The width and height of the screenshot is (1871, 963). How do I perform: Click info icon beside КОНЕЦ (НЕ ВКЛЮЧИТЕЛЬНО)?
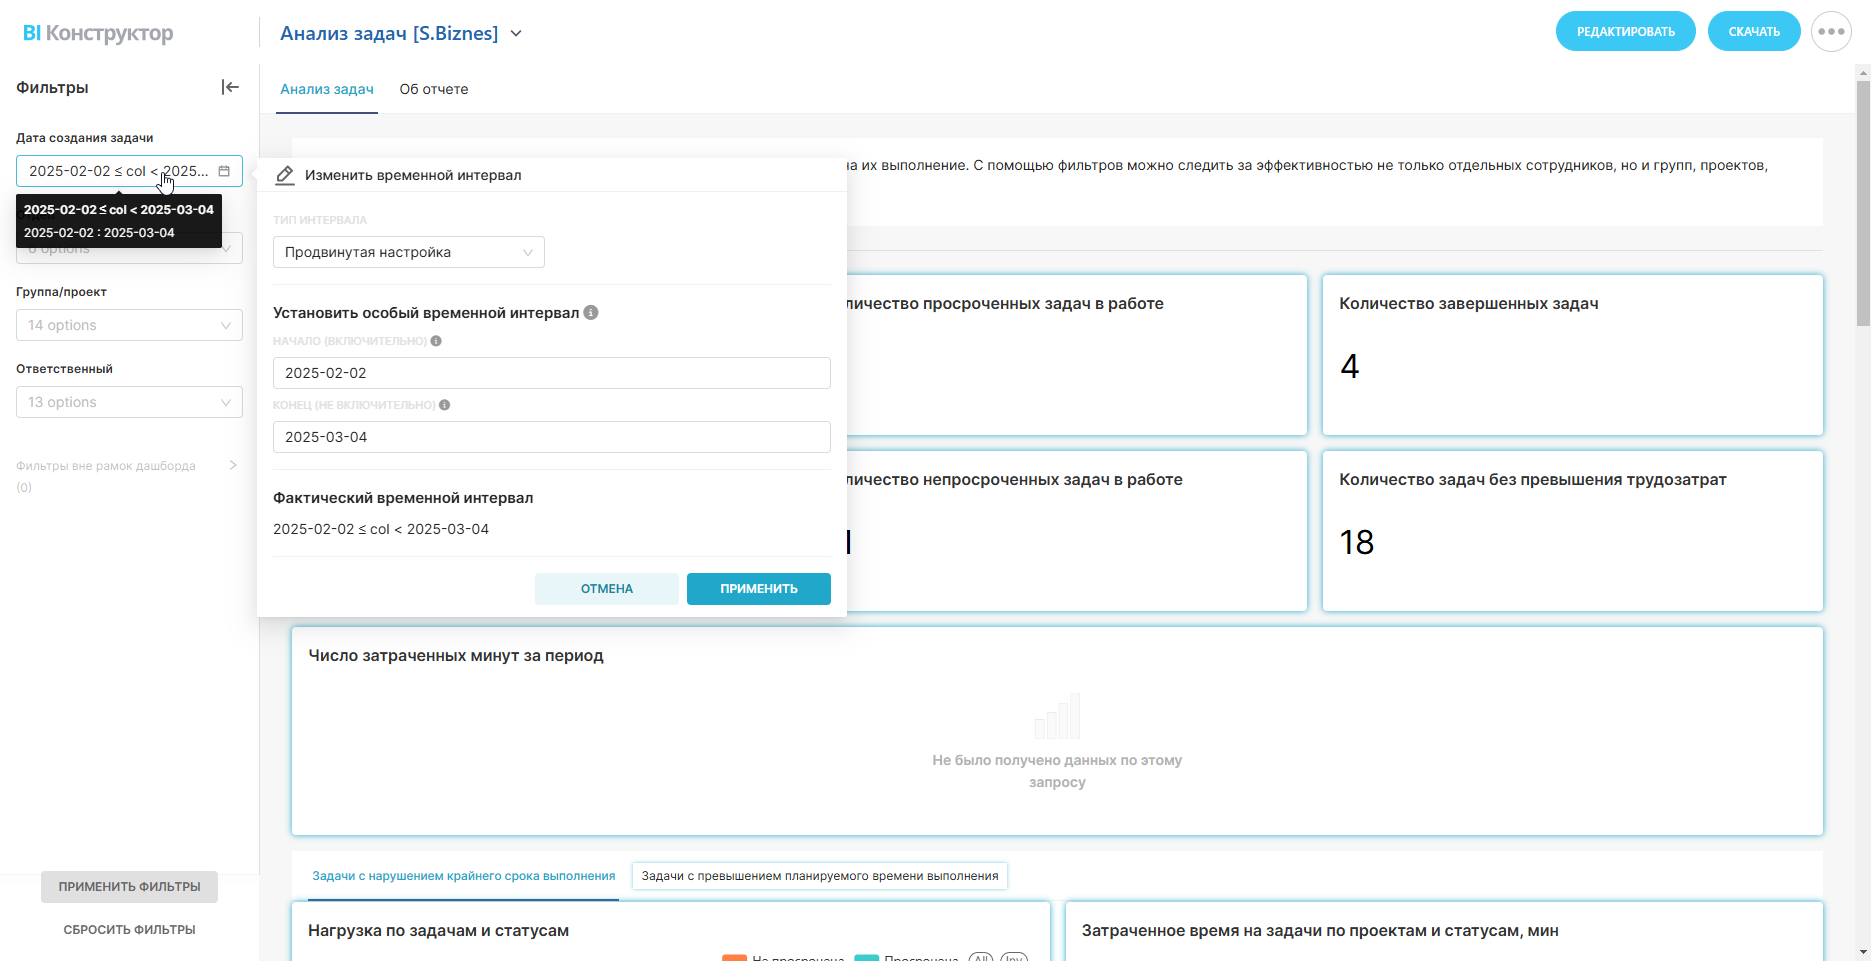445,405
